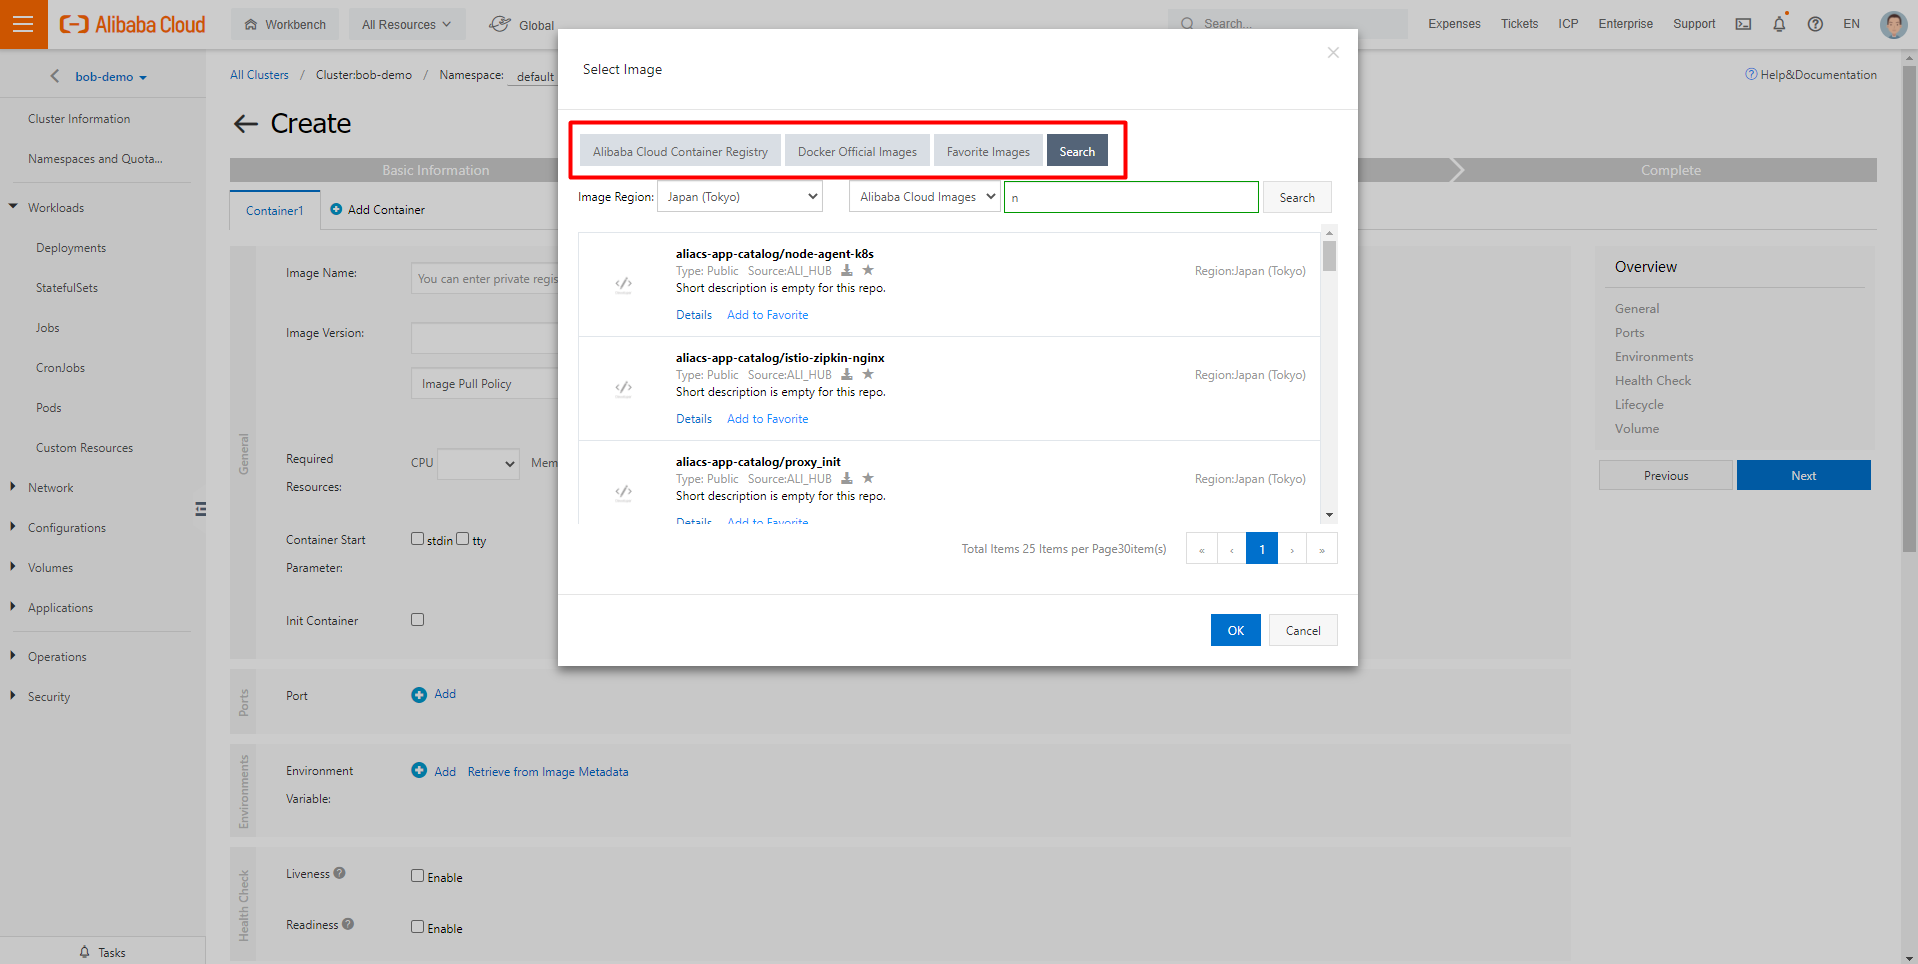The height and width of the screenshot is (964, 1918).
Task: Focus the image keyword search field
Action: (x=1131, y=197)
